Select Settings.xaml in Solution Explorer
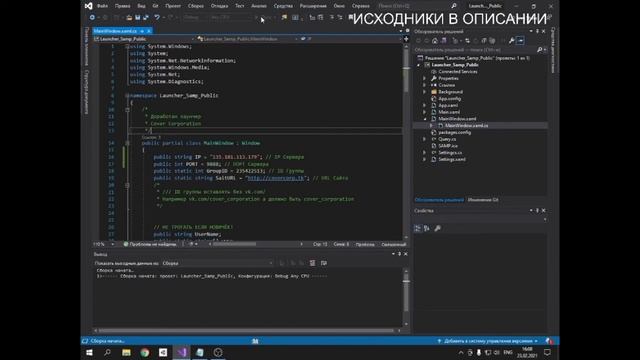640x360 pixels. tap(451, 159)
